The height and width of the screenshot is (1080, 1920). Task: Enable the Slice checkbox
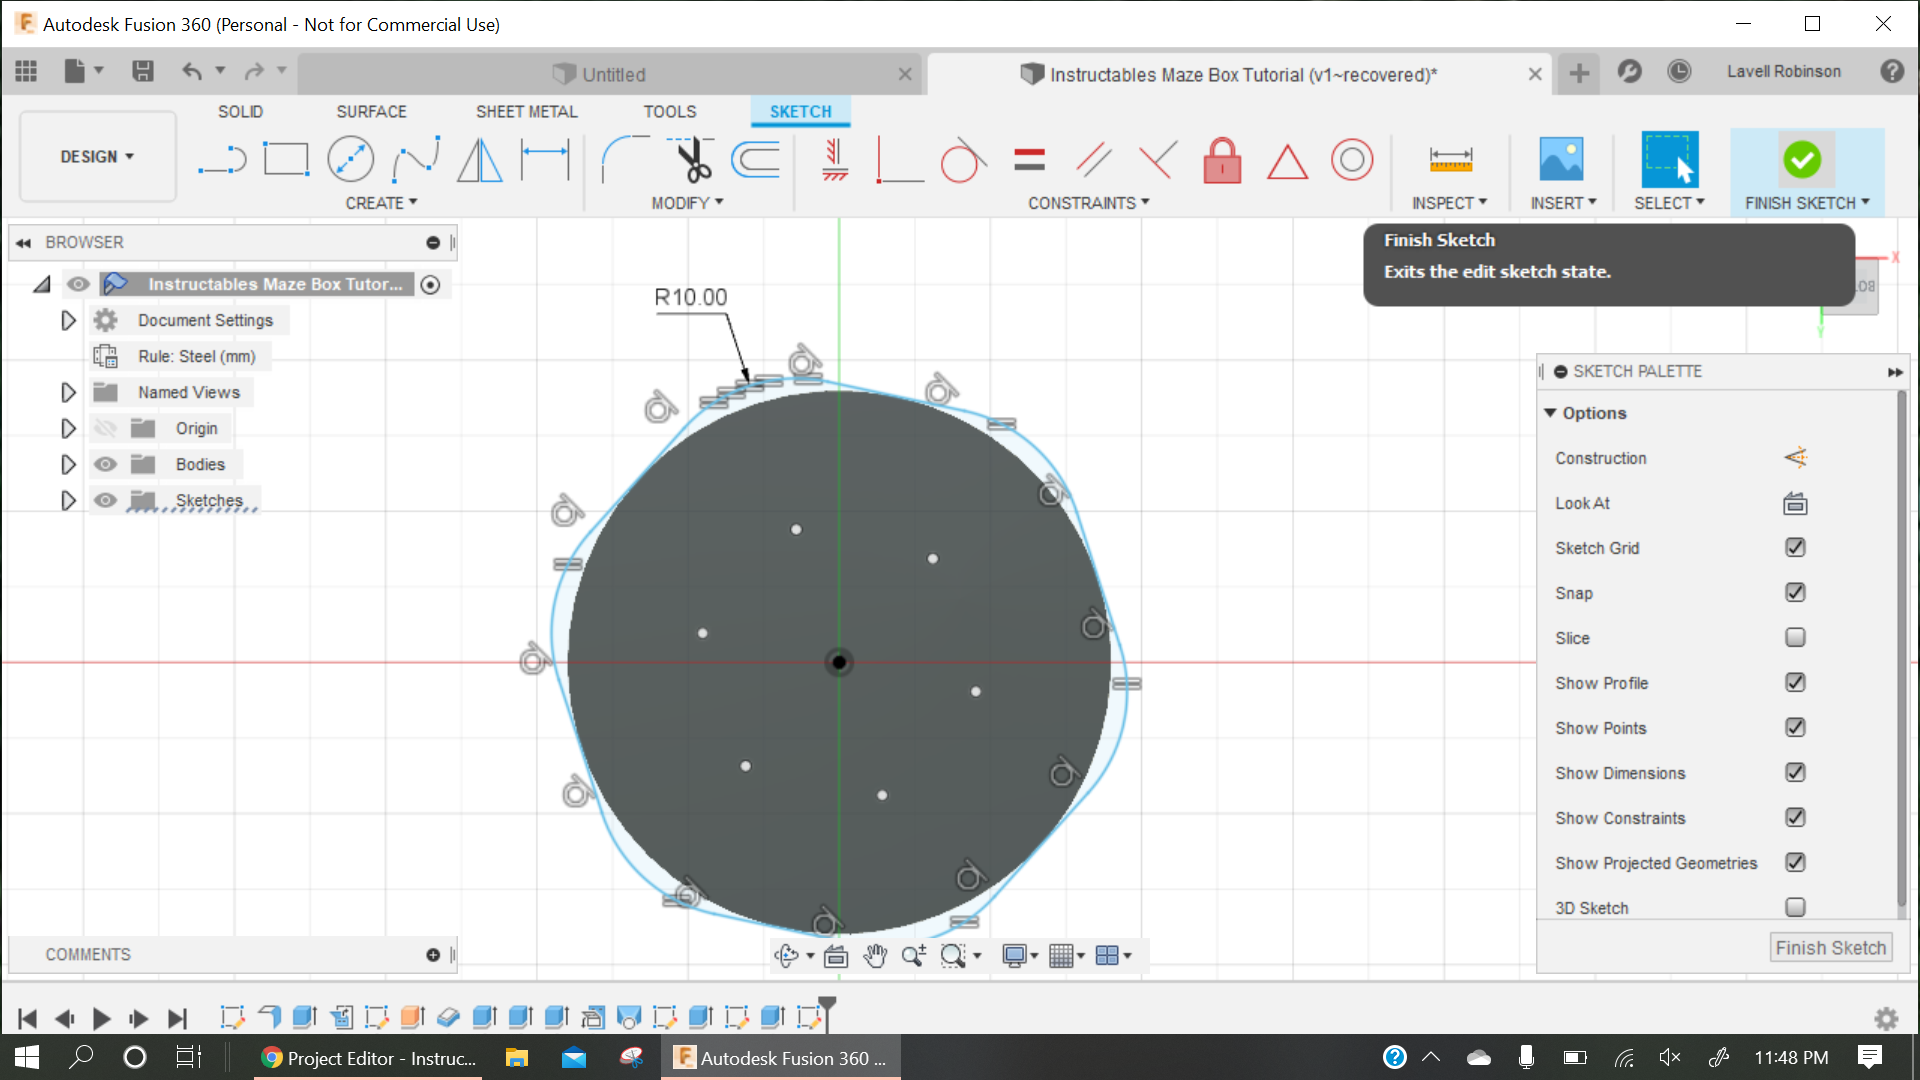(1795, 638)
